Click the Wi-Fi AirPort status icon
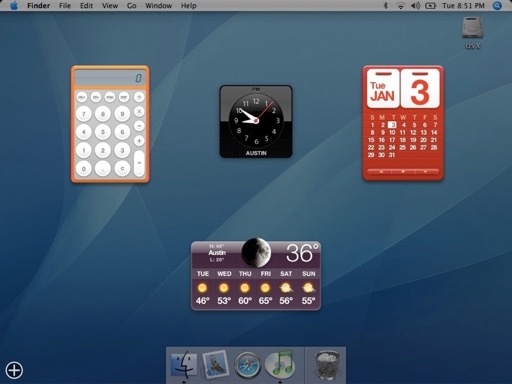This screenshot has height=384, width=512. click(400, 6)
